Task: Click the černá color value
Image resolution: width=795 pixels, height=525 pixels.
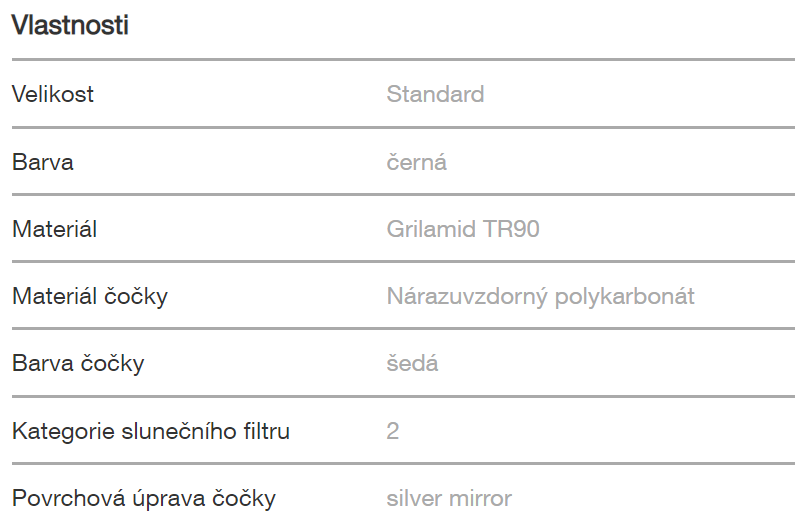Action: 416,162
